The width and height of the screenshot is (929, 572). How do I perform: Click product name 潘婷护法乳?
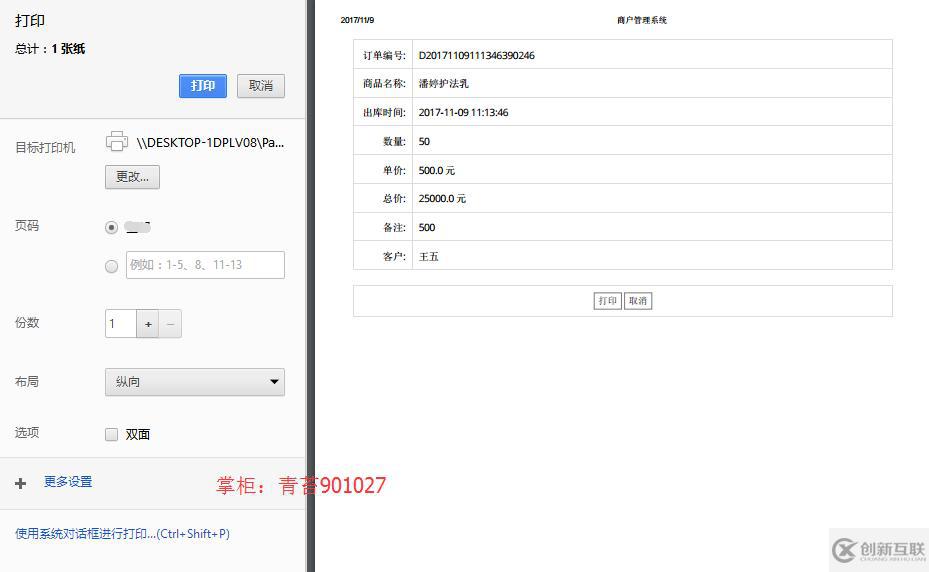[444, 84]
